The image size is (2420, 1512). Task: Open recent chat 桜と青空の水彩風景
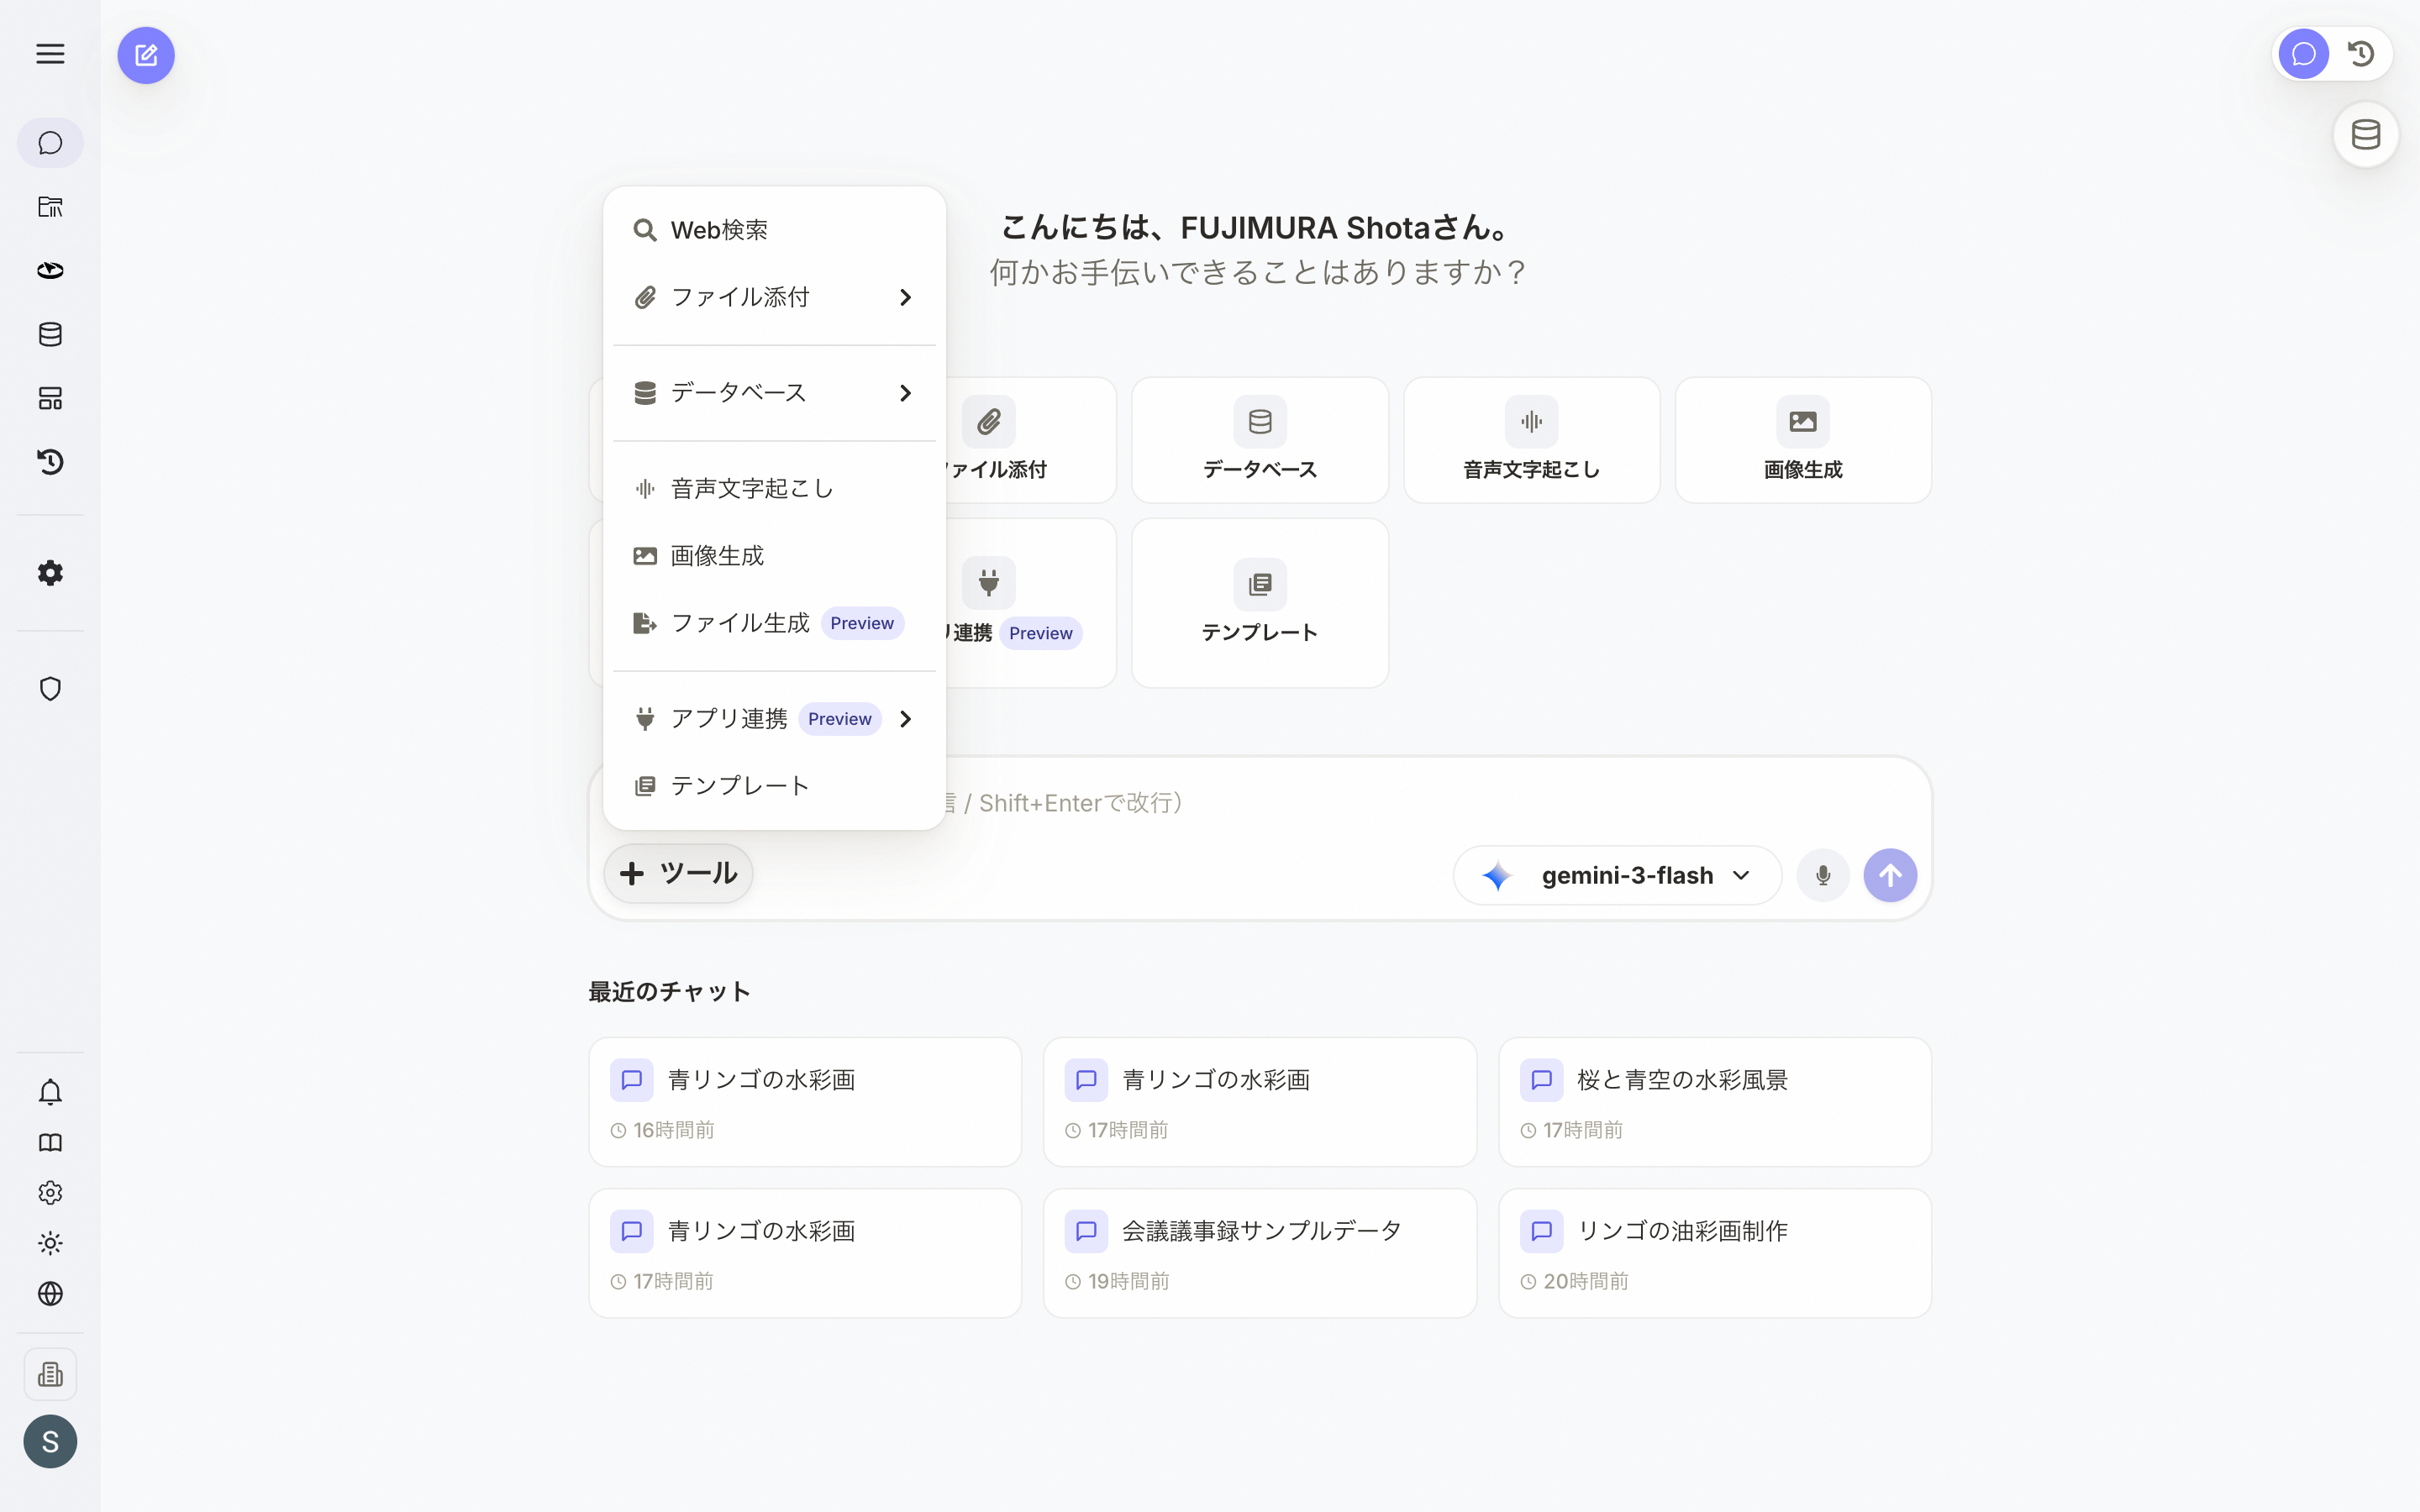(x=1715, y=1102)
